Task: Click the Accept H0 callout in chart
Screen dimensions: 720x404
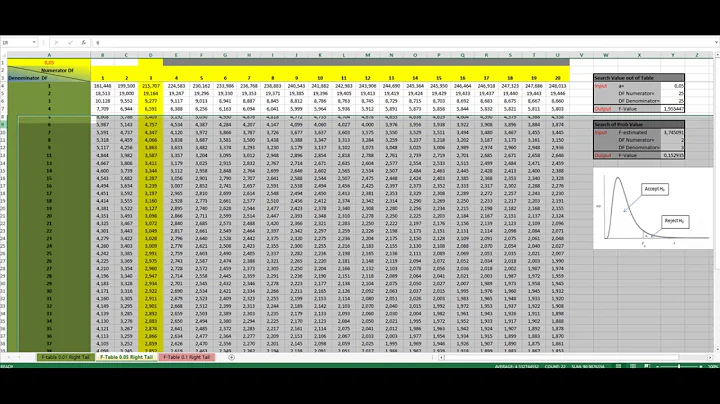Action: click(x=655, y=189)
